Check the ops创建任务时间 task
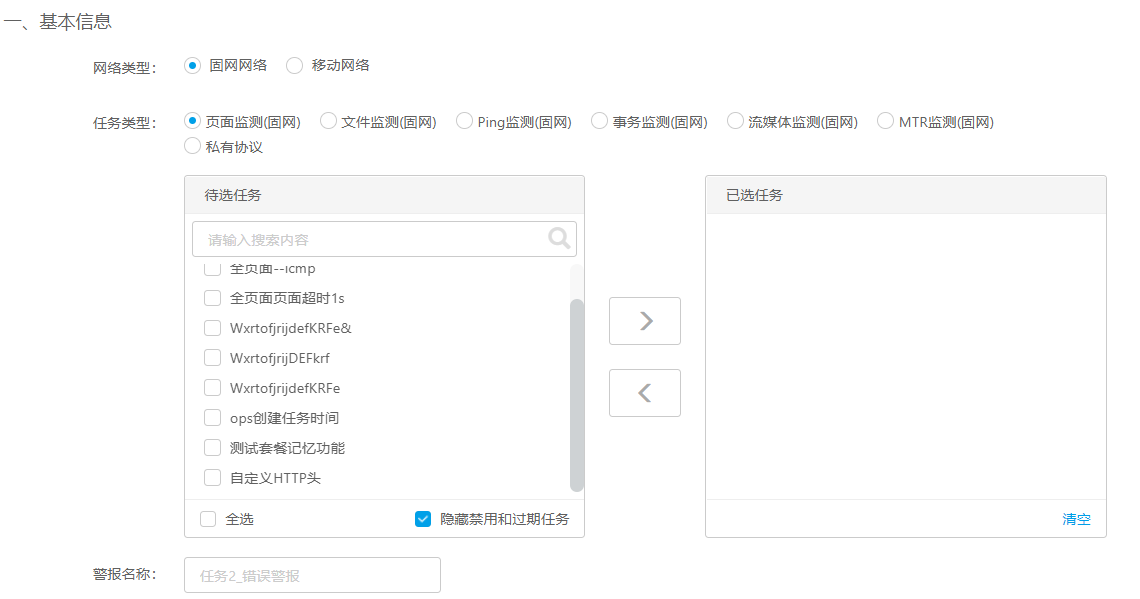 (x=212, y=418)
